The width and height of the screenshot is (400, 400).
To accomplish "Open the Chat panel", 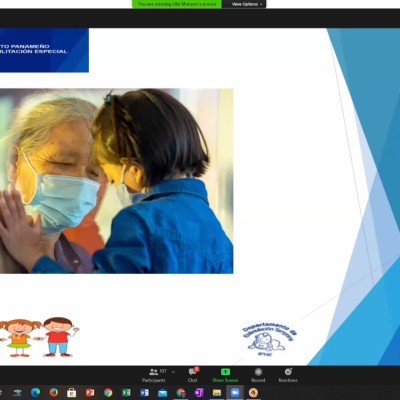I will pyautogui.click(x=193, y=375).
